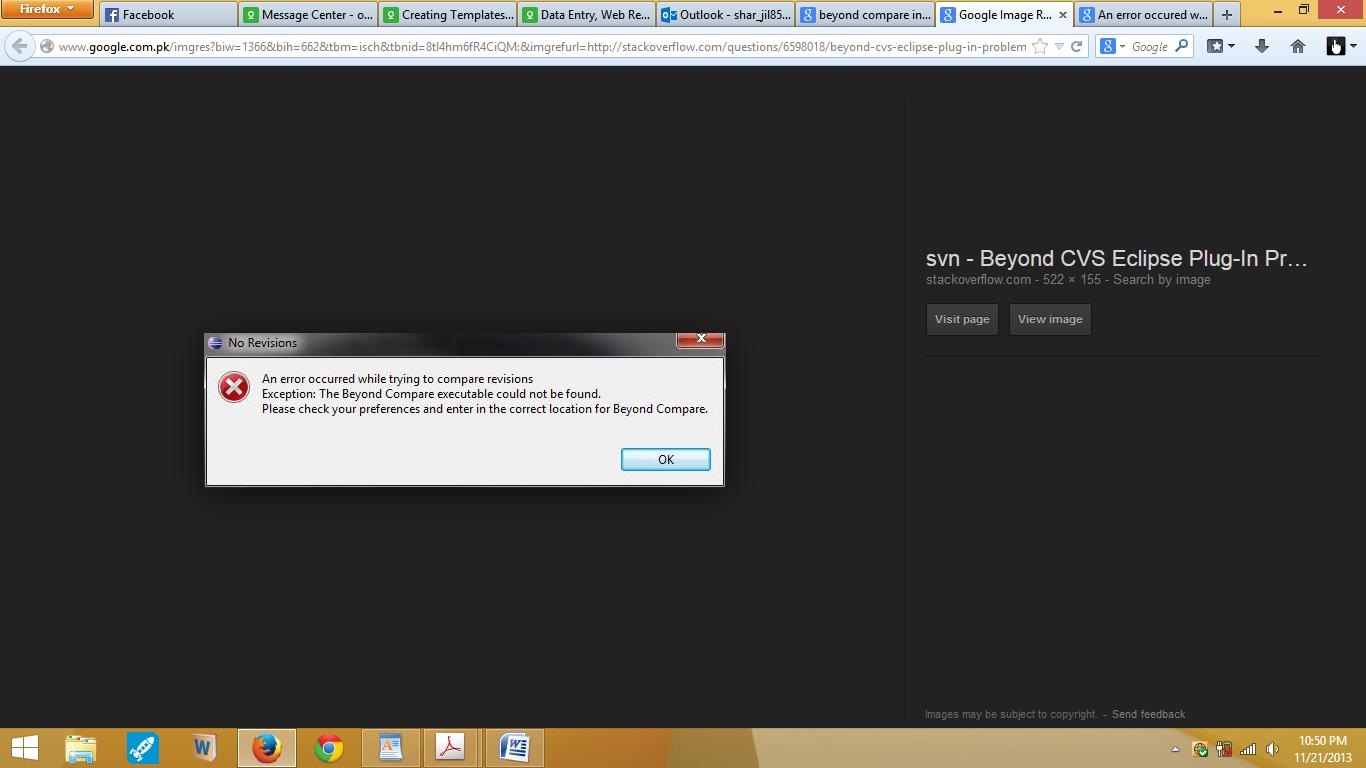
Task: Switch to the Data Entry, Web Re... tab
Action: pyautogui.click(x=587, y=15)
